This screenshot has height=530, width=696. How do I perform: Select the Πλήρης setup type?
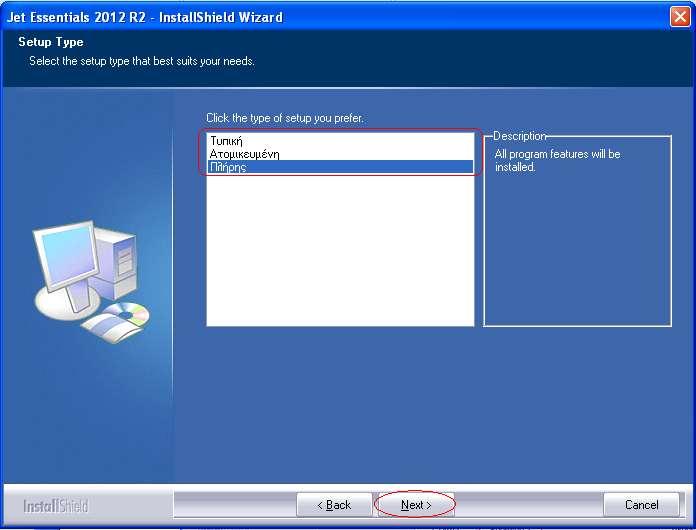340,167
